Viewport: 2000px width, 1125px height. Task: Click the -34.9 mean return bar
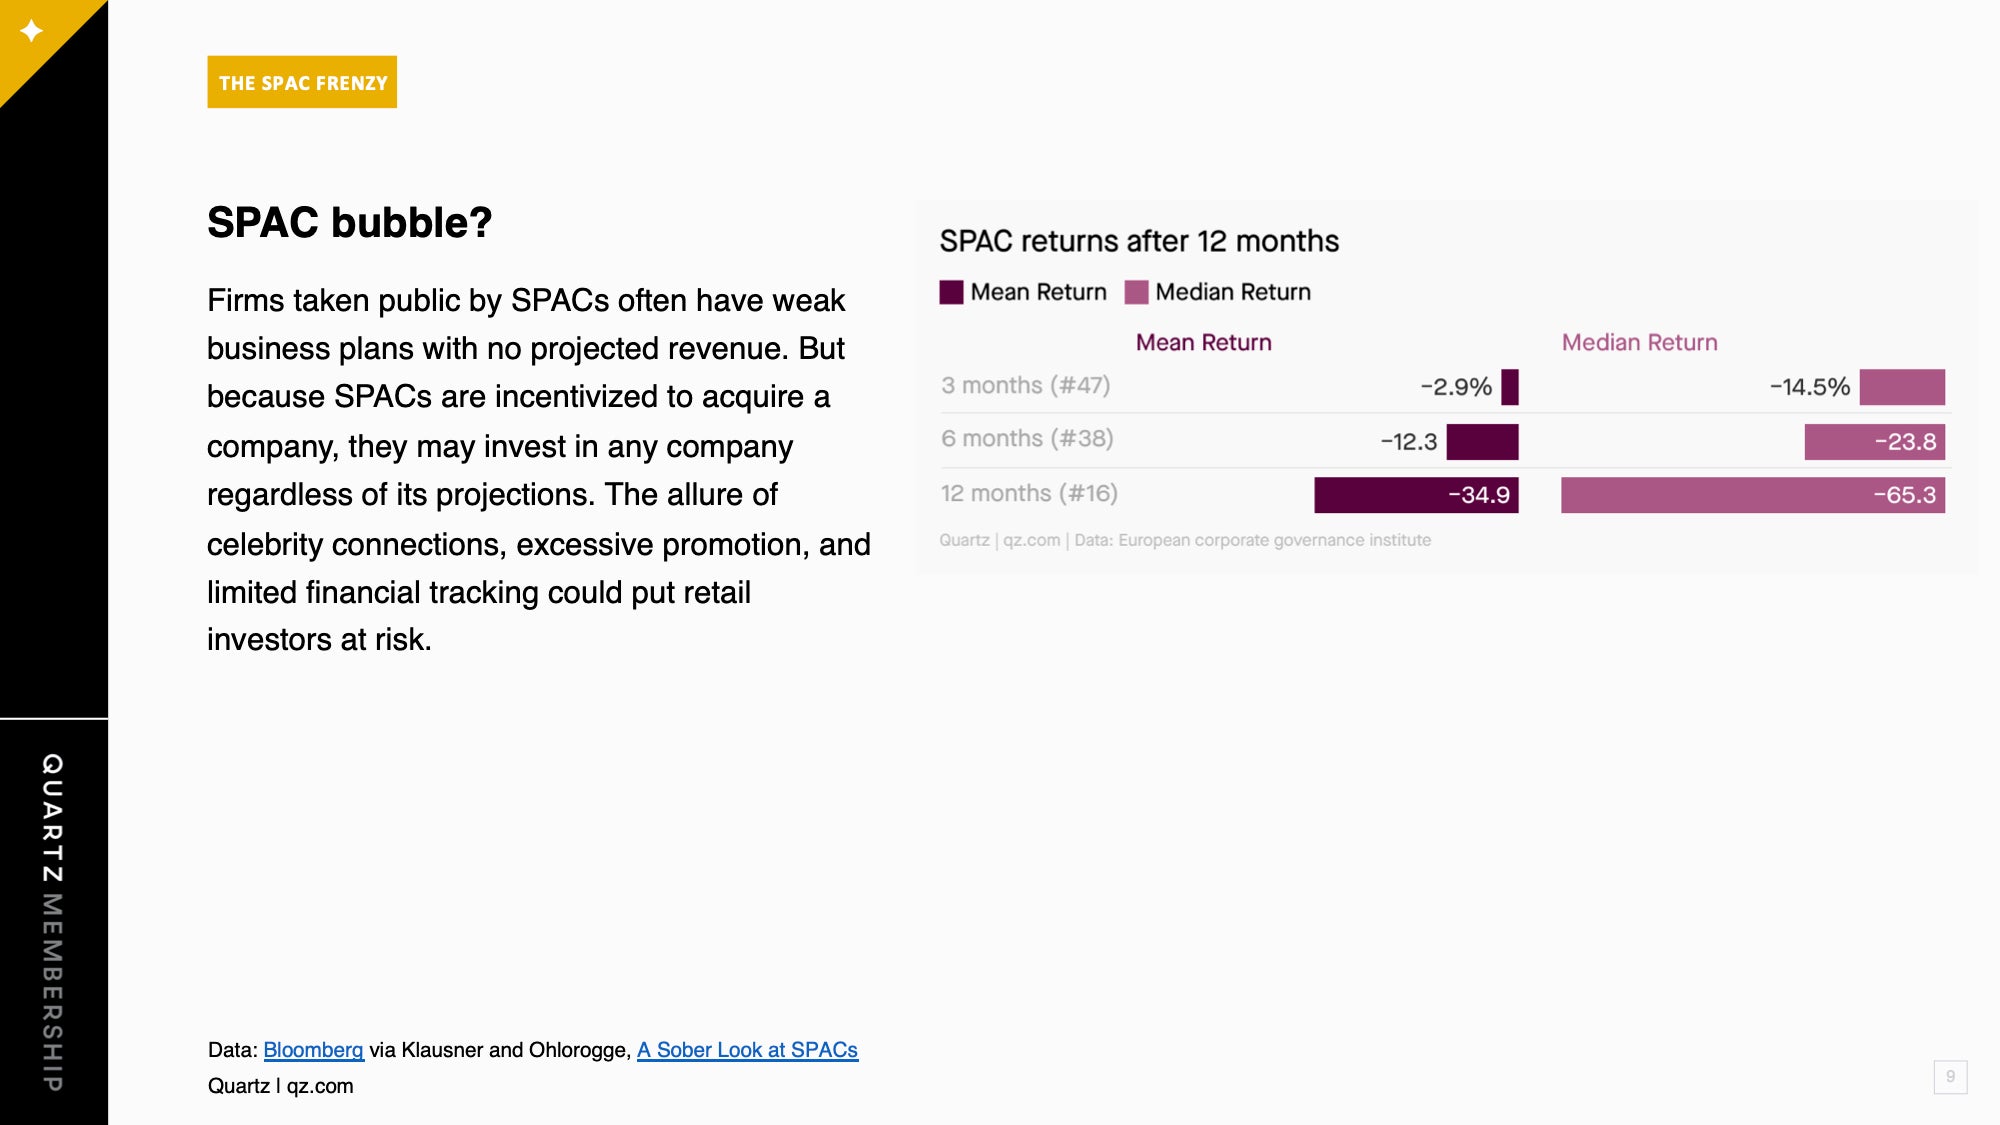[1416, 495]
